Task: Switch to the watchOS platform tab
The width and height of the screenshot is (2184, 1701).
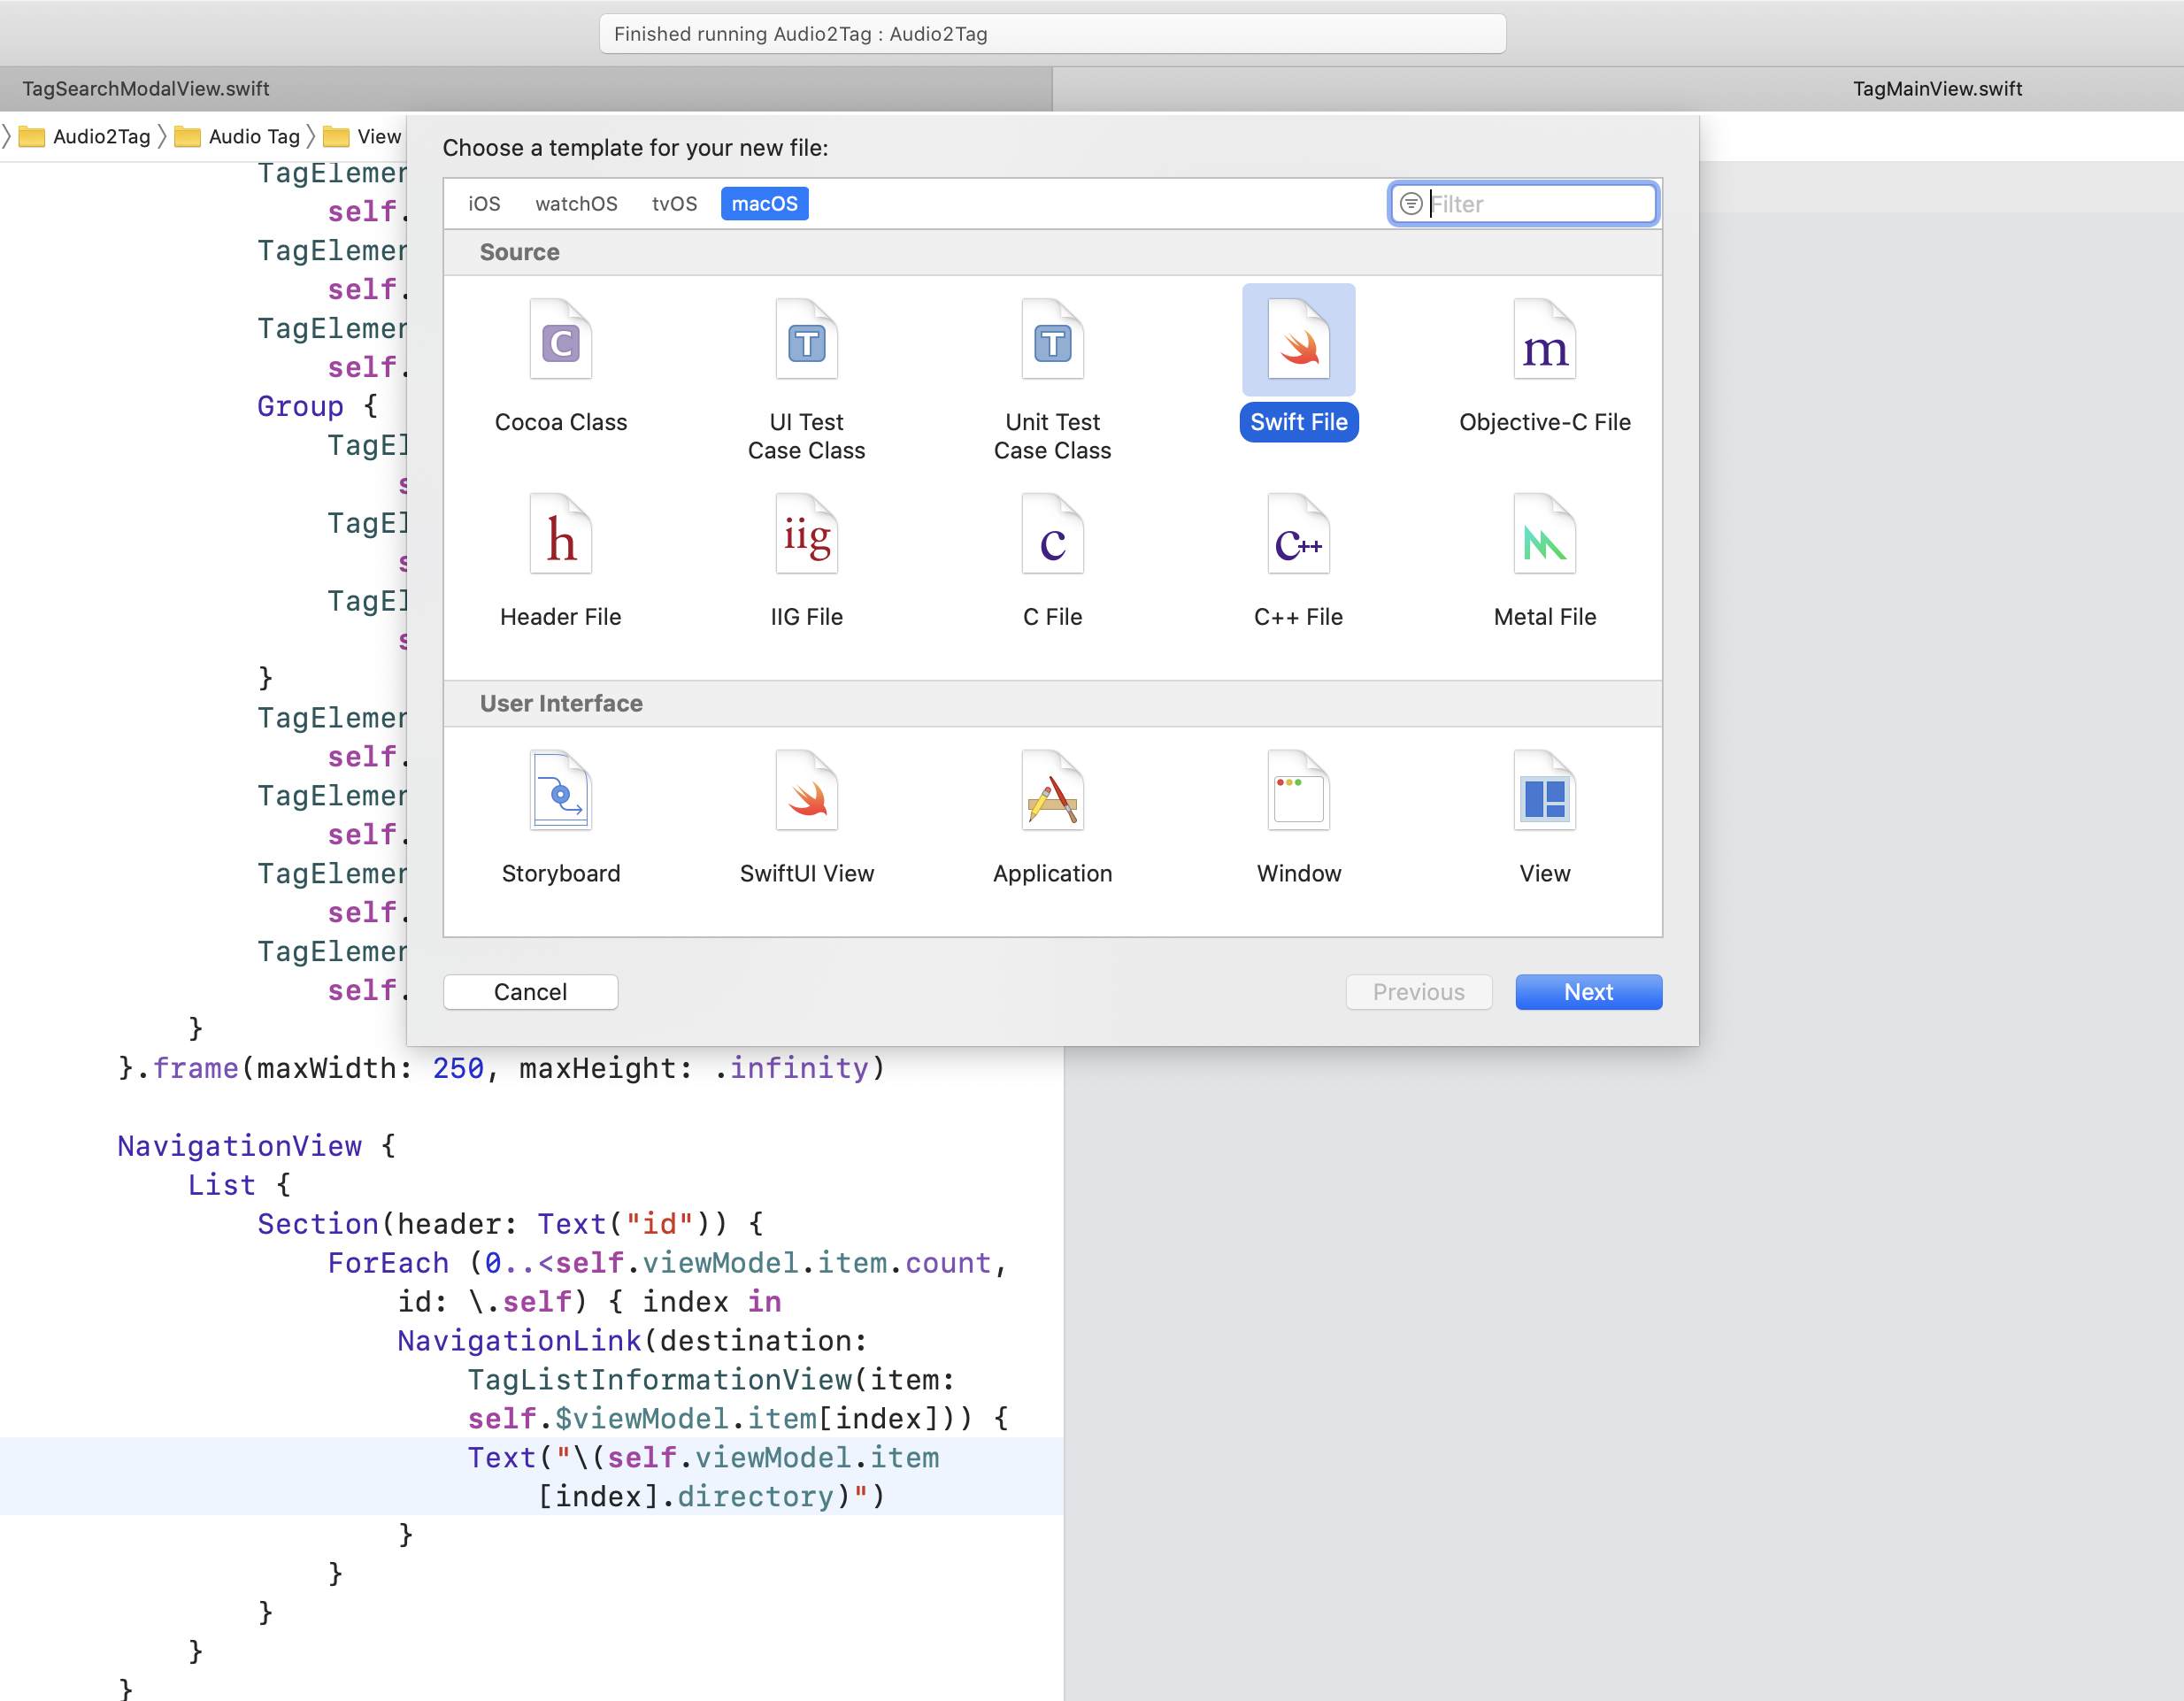Action: coord(576,204)
